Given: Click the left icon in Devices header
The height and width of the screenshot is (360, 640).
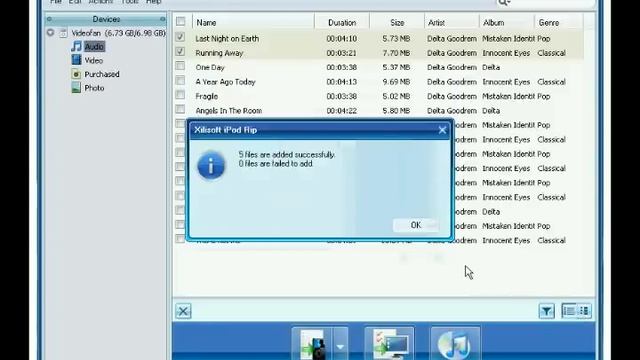Looking at the screenshot, I should click(49, 19).
